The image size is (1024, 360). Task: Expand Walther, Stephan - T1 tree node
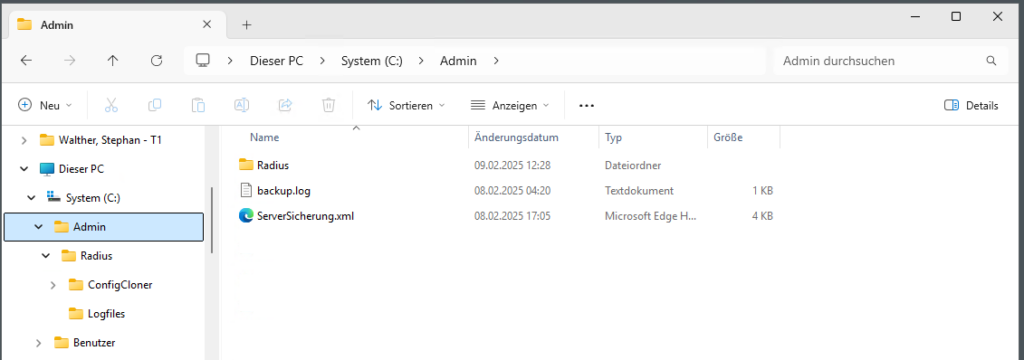(x=24, y=140)
